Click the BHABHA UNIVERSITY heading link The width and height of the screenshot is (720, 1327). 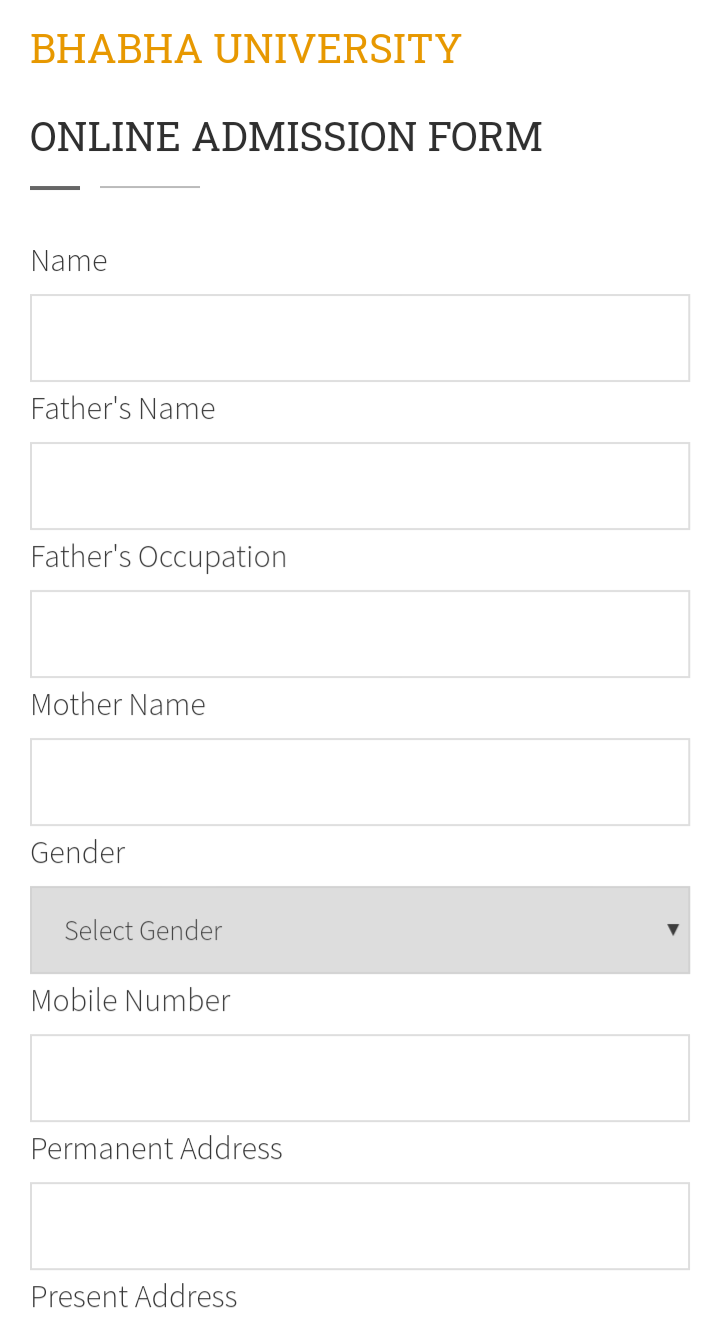245,47
